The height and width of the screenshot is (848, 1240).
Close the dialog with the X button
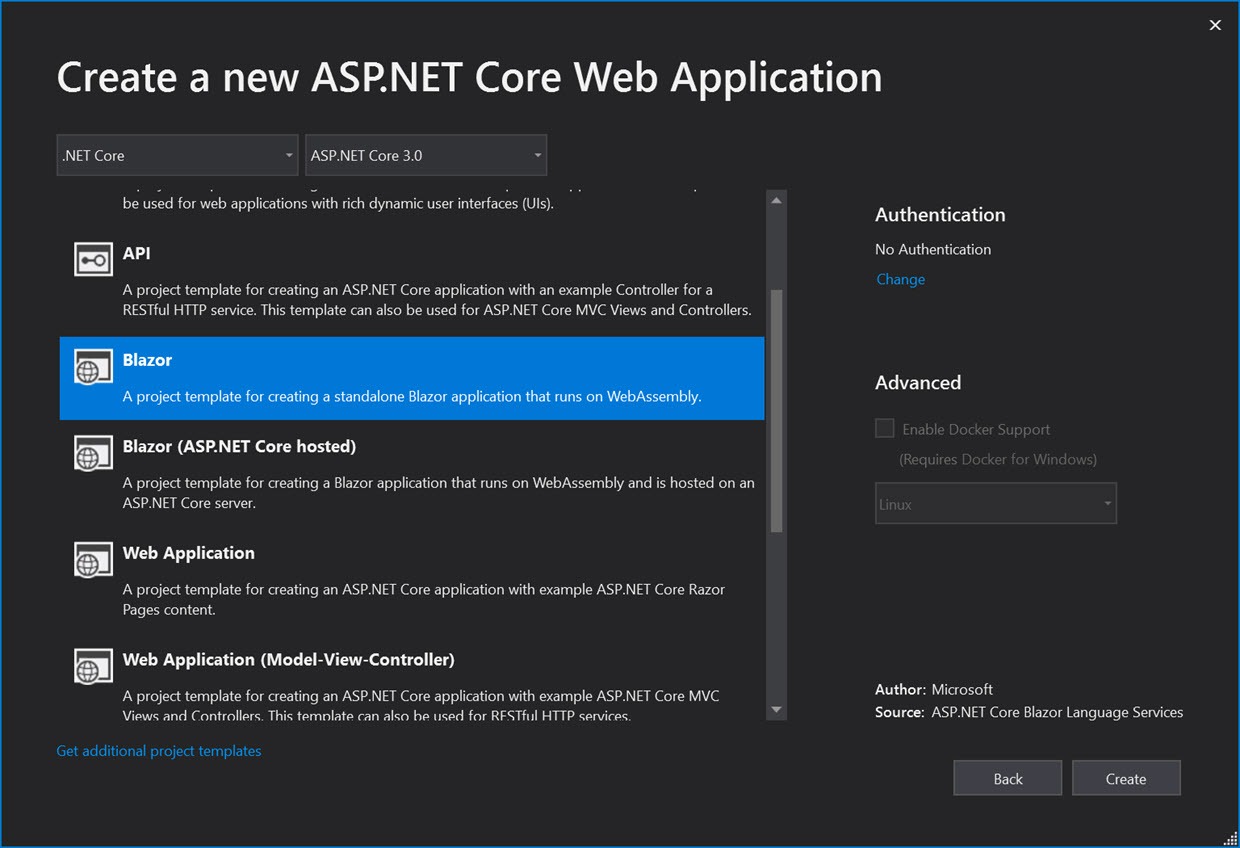coord(1215,25)
